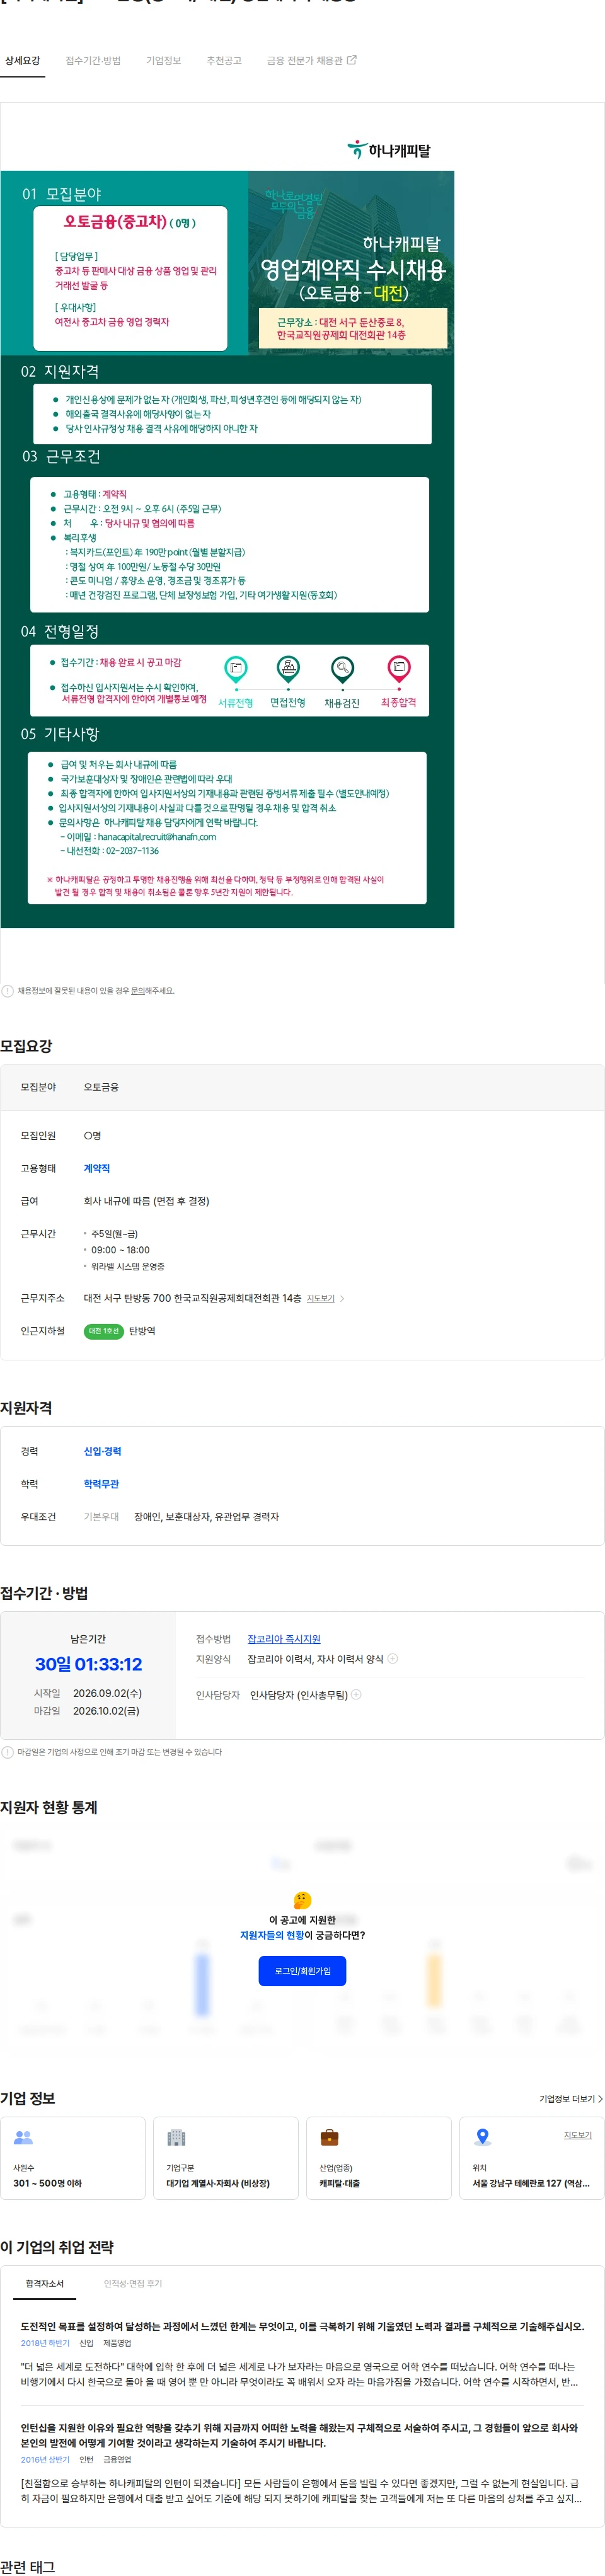Expand plus icon beside 자사 이력서 양식
This screenshot has width=605, height=2576.
[x=392, y=1659]
